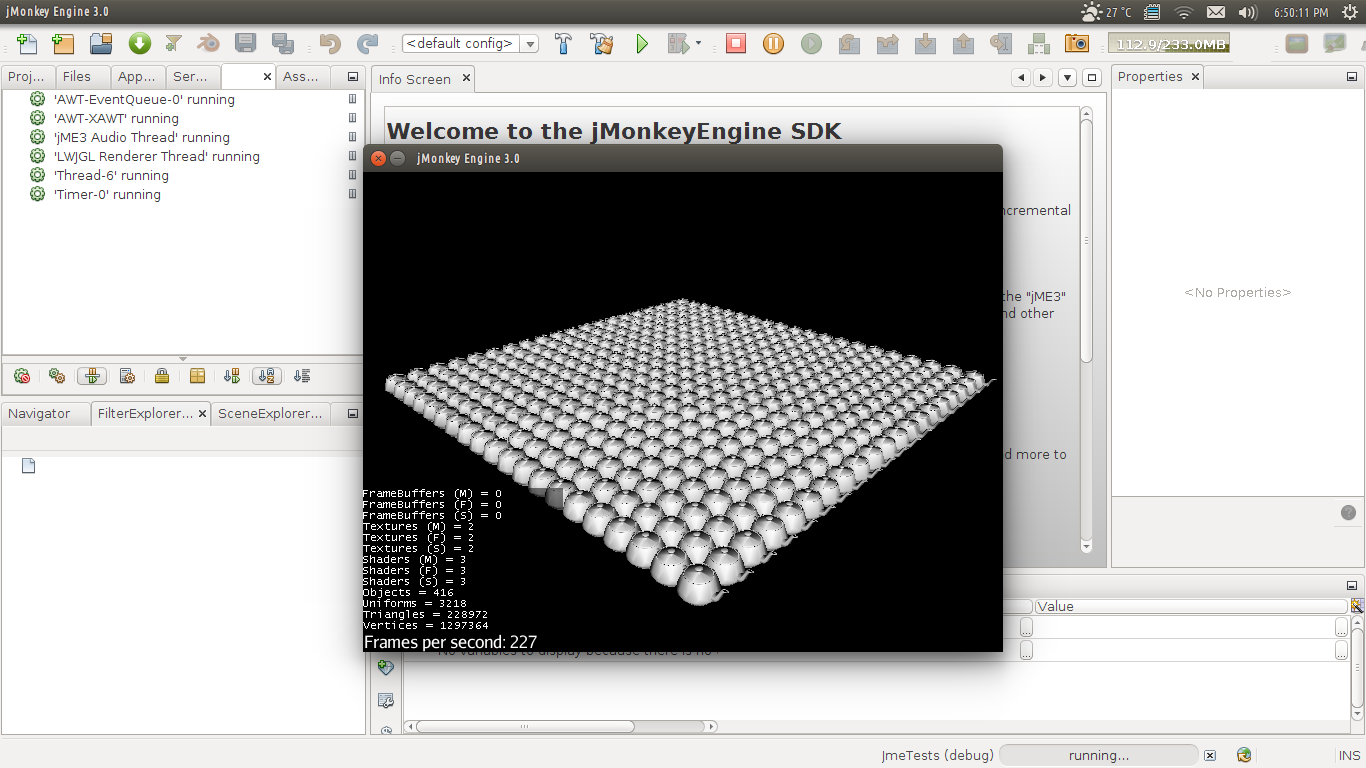The width and height of the screenshot is (1366, 768).
Task: Click the Open Project folder icon
Action: click(x=100, y=43)
